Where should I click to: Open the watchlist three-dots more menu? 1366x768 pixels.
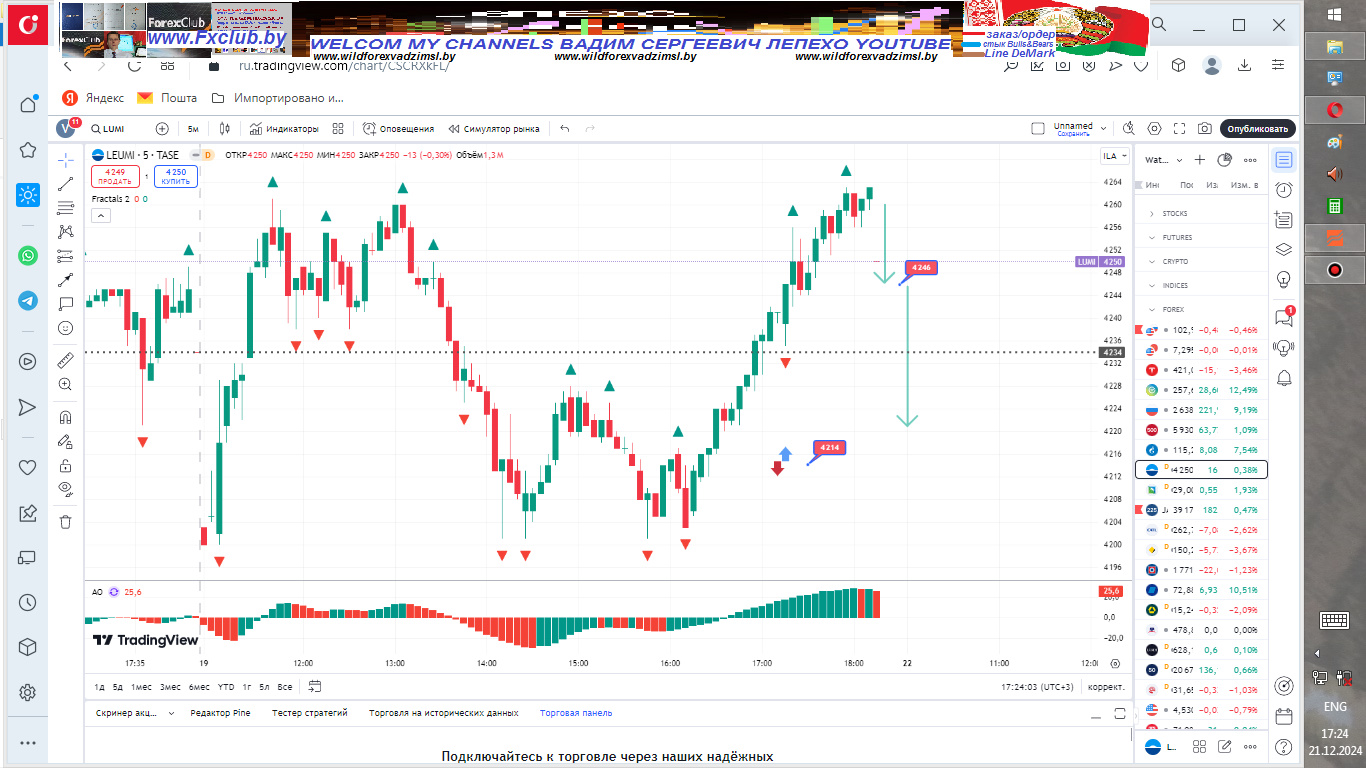coord(1250,160)
